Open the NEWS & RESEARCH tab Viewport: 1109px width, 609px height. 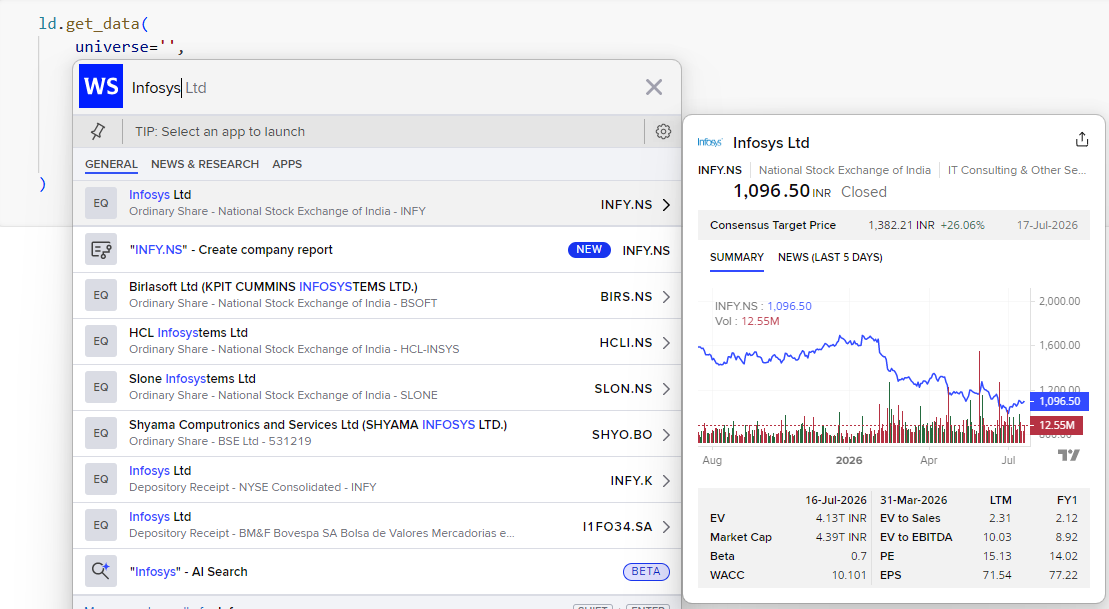(x=204, y=164)
